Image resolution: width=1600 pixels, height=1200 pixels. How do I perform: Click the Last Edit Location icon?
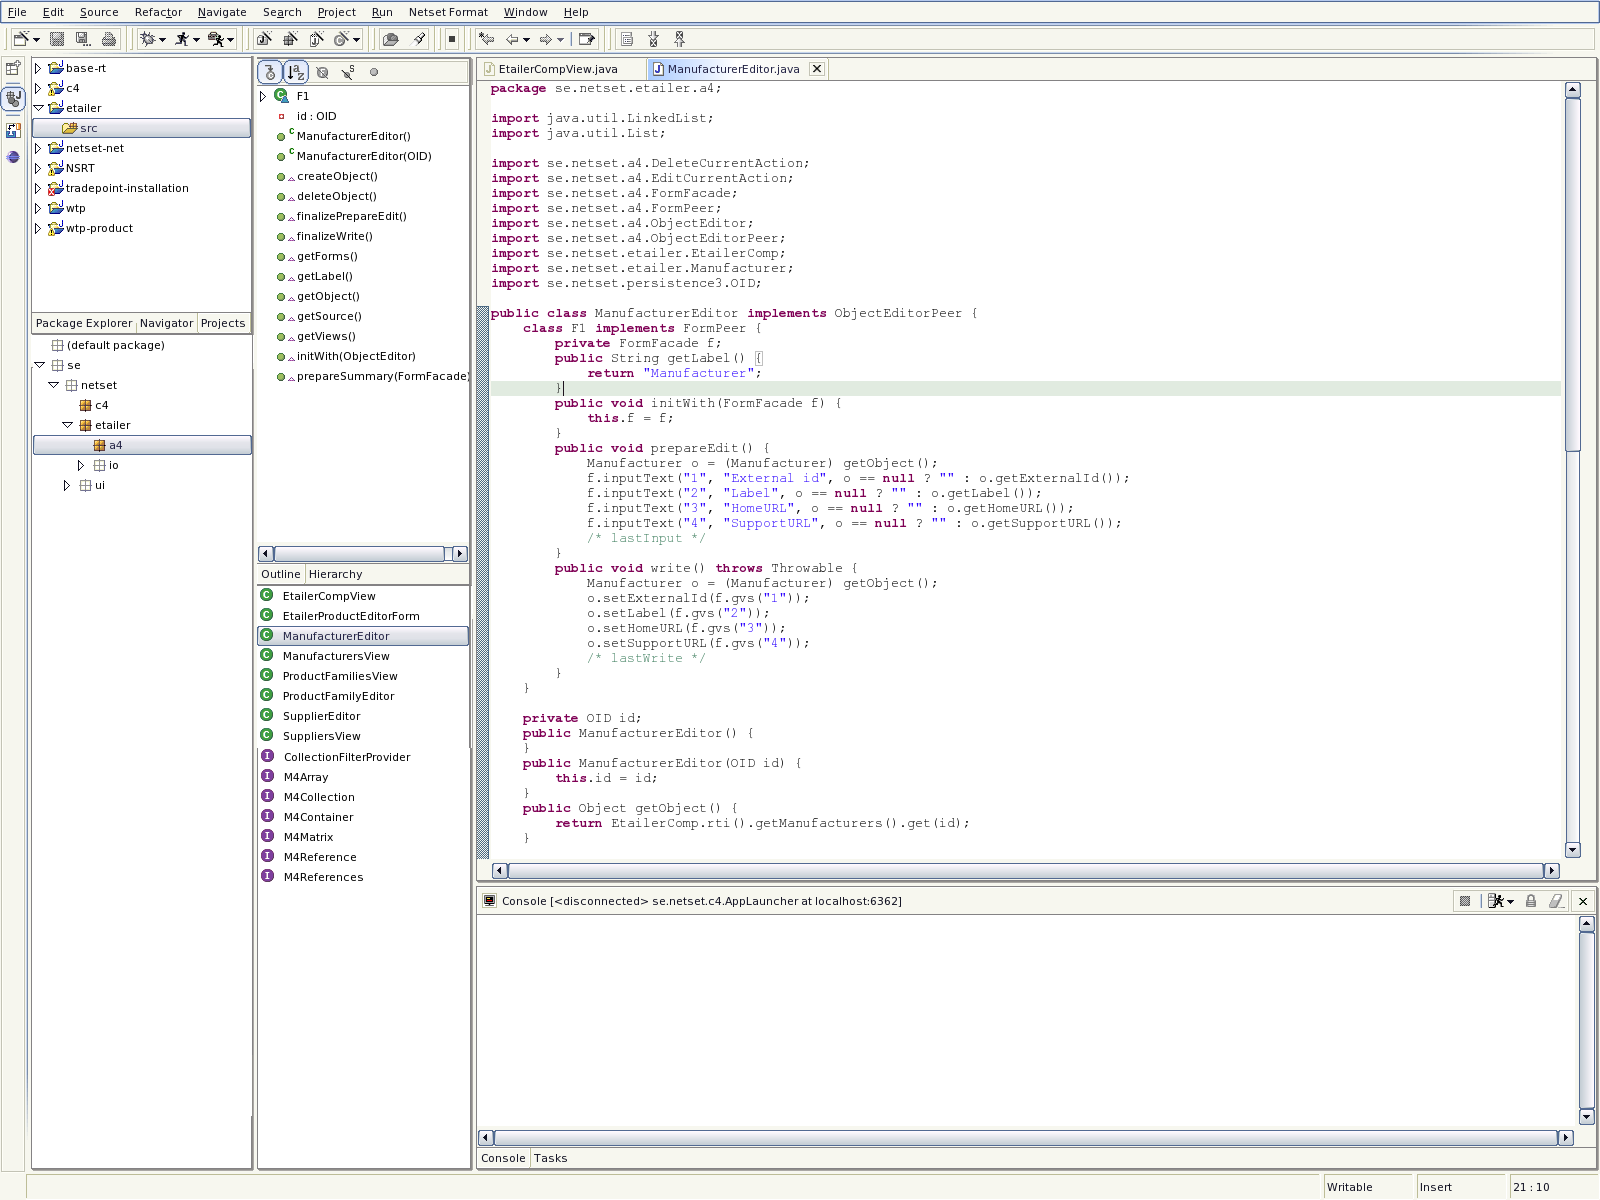(x=487, y=39)
